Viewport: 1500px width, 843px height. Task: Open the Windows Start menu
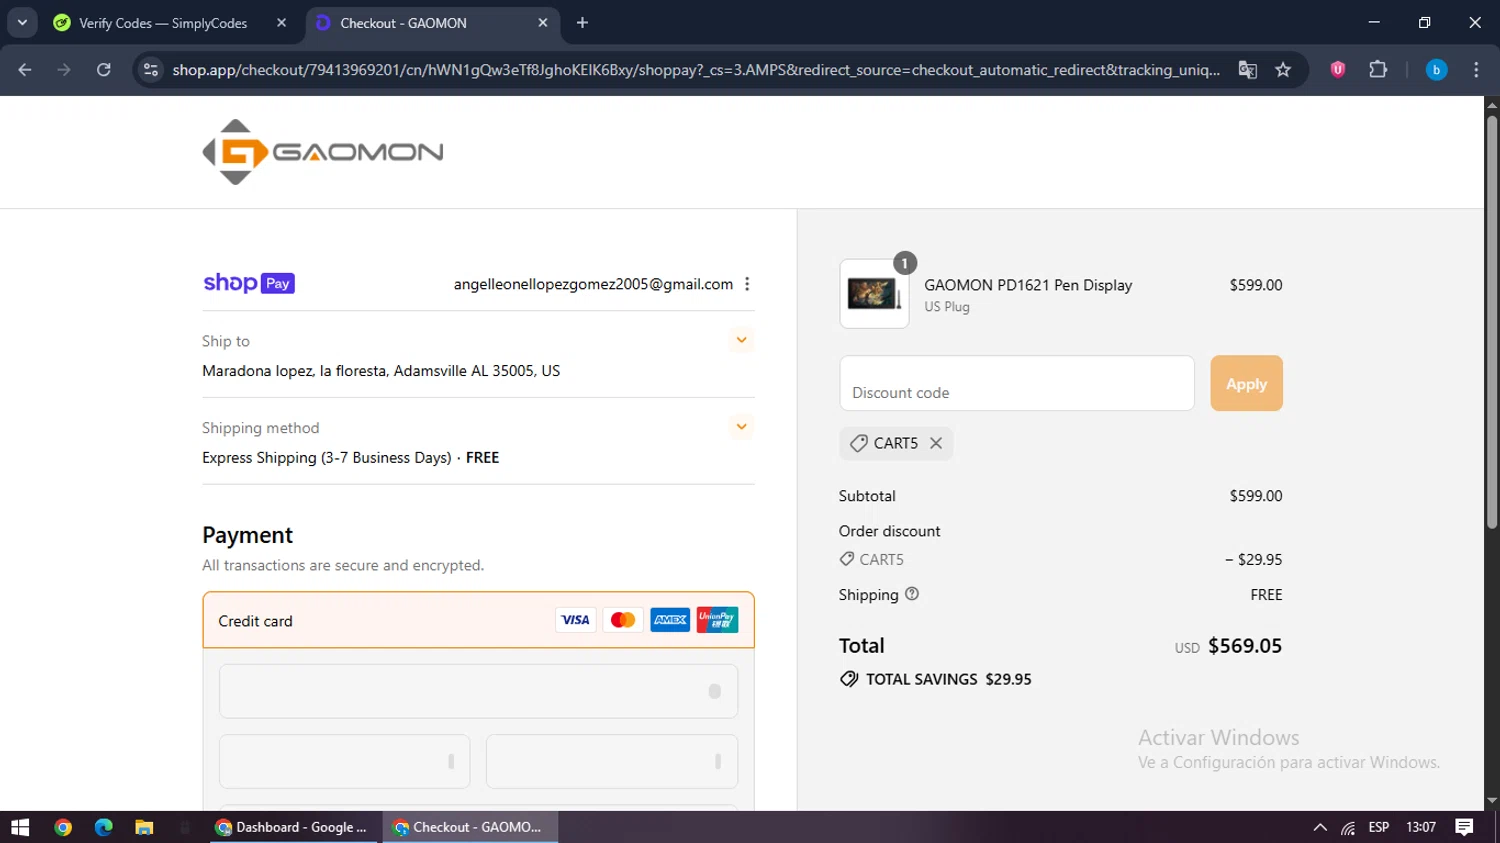(x=20, y=827)
